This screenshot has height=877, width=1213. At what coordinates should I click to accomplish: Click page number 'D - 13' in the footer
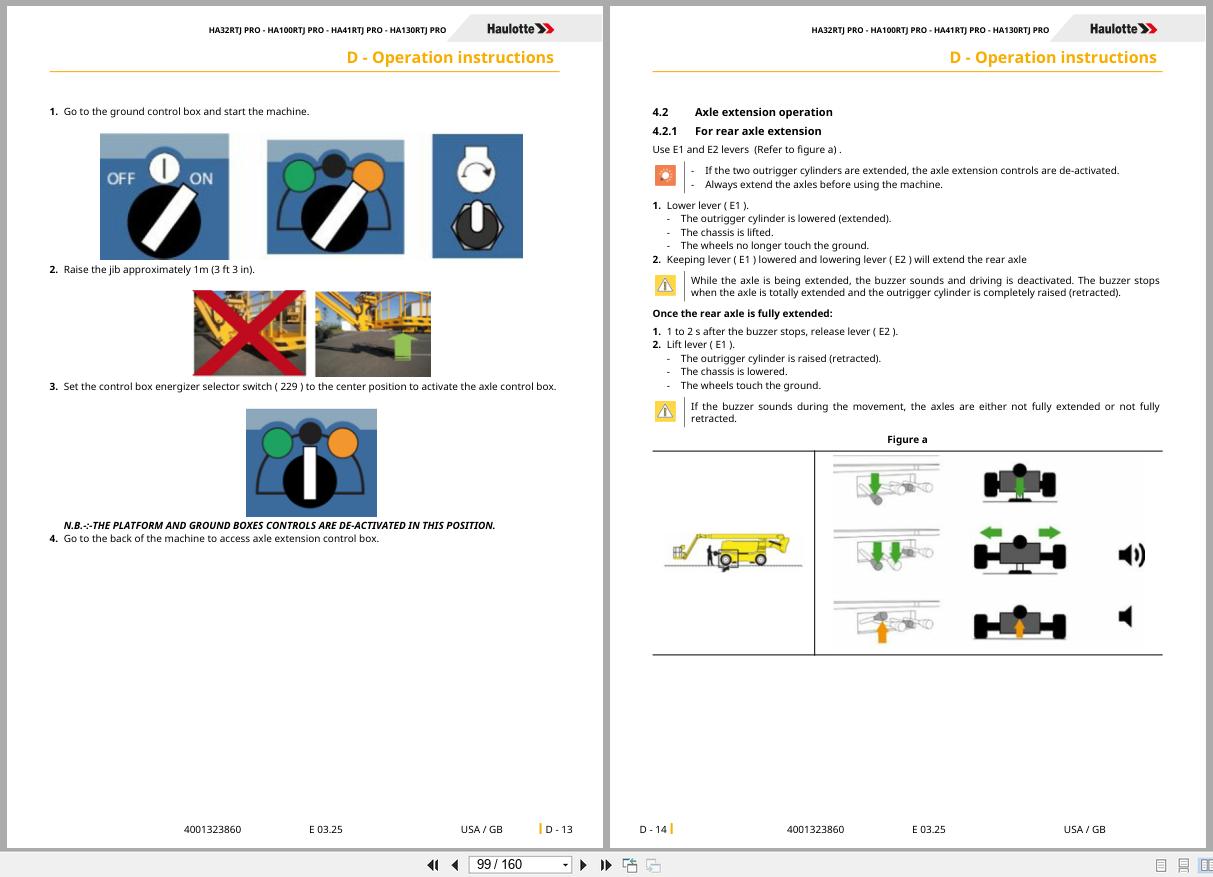coord(559,829)
